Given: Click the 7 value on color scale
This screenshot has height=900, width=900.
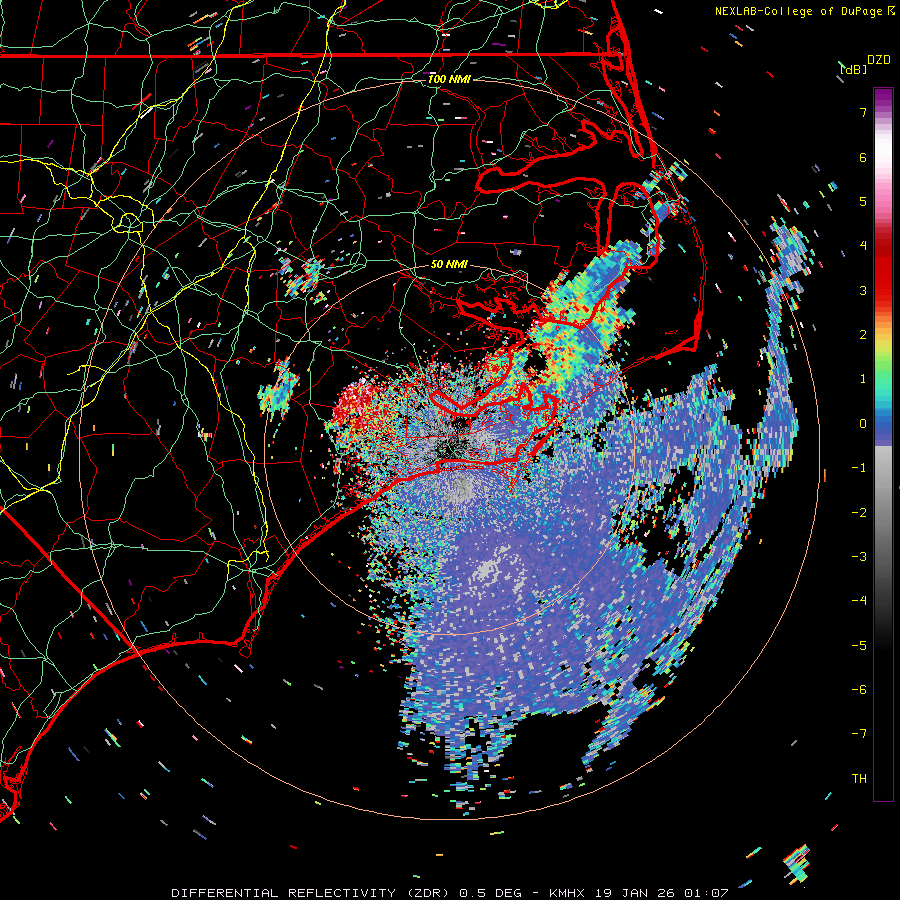Looking at the screenshot, I should point(863,112).
